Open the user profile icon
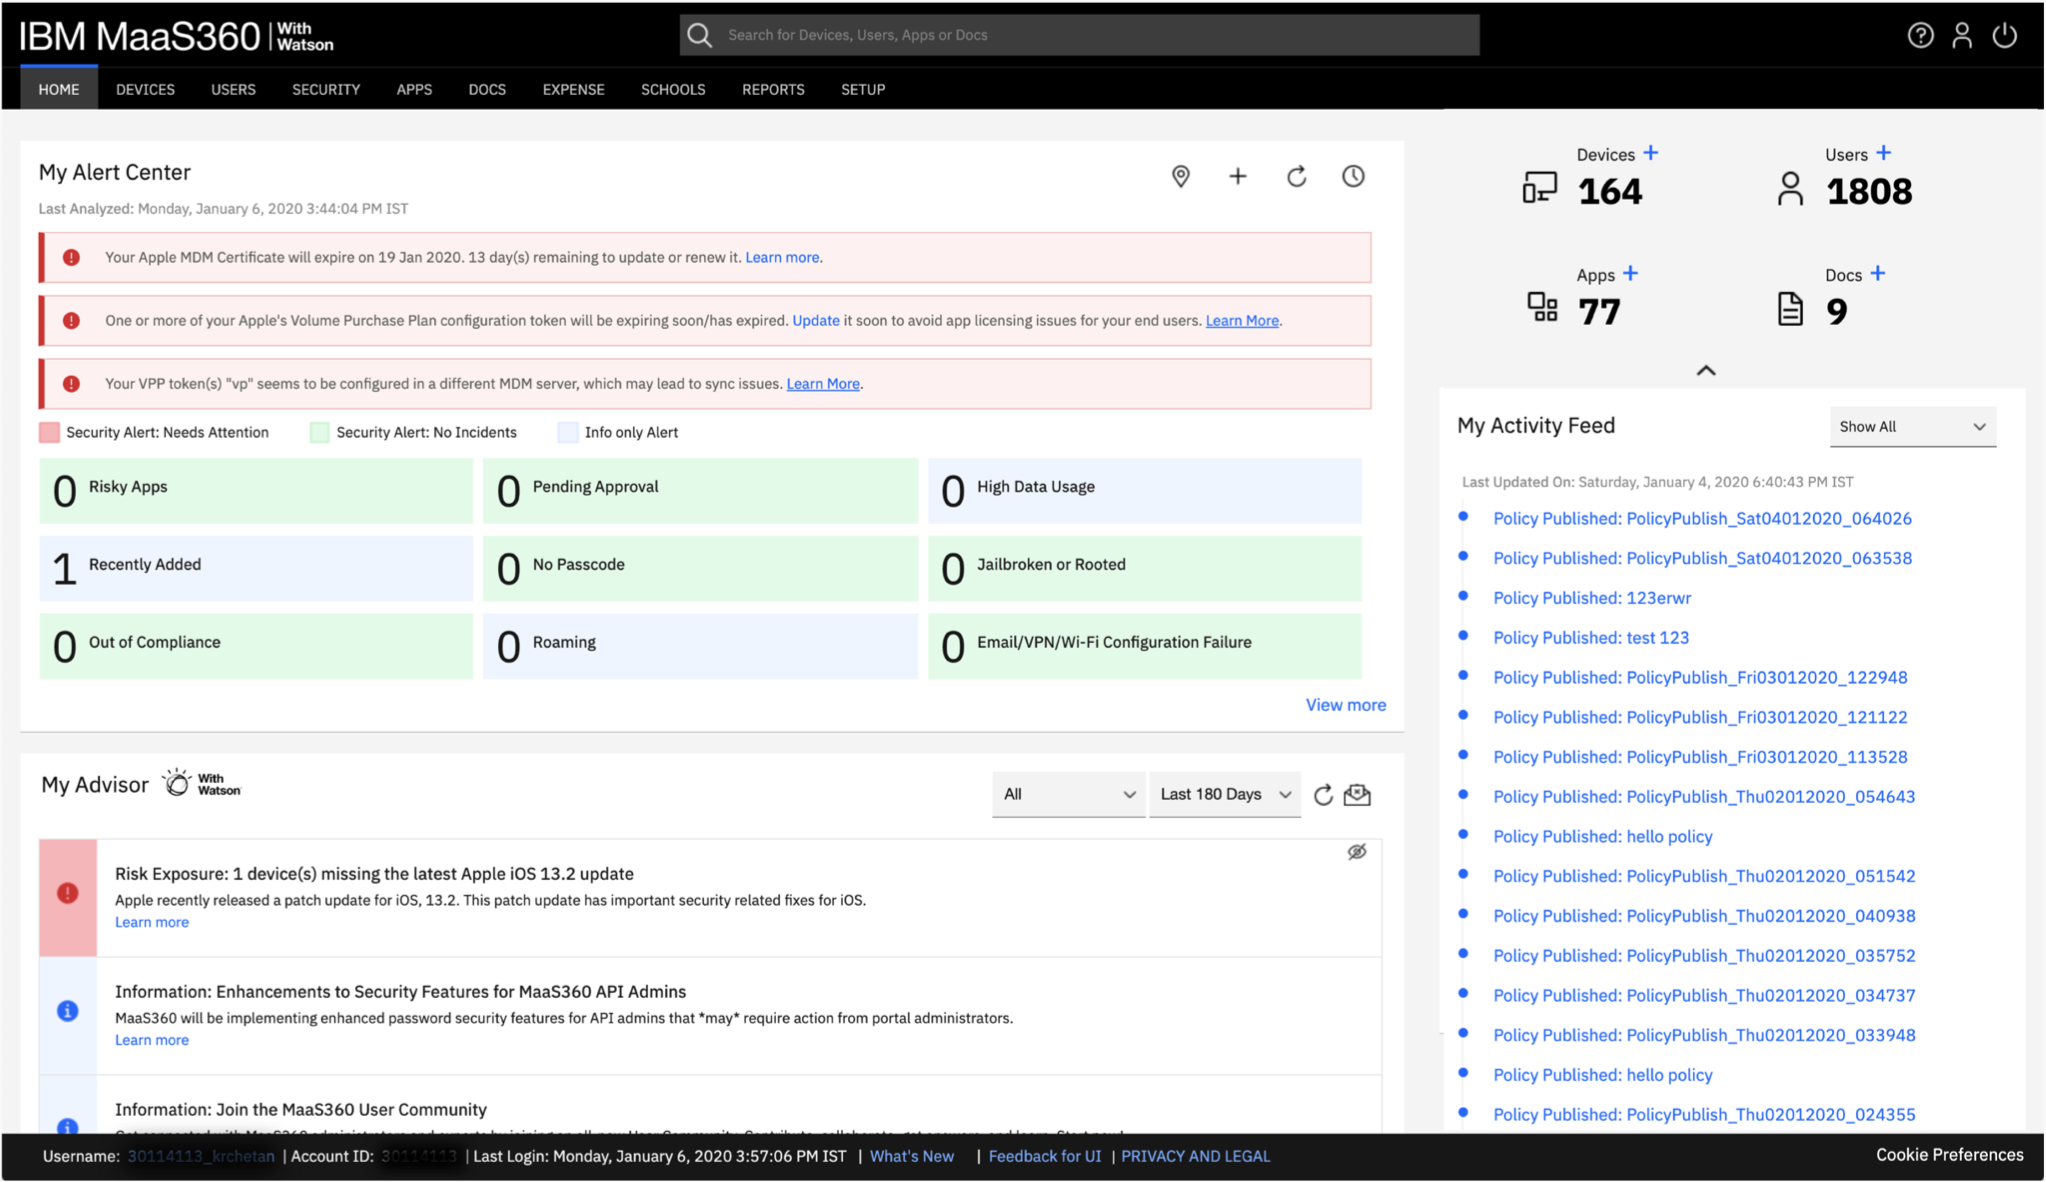This screenshot has width=2046, height=1182. click(x=1962, y=35)
